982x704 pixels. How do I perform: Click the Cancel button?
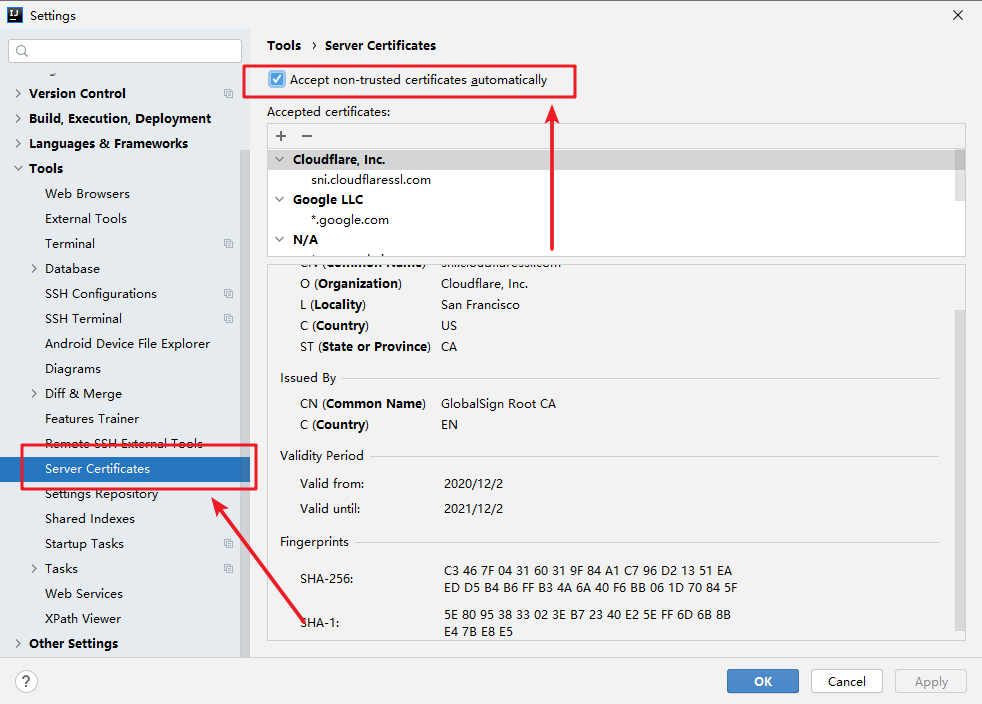point(847,681)
